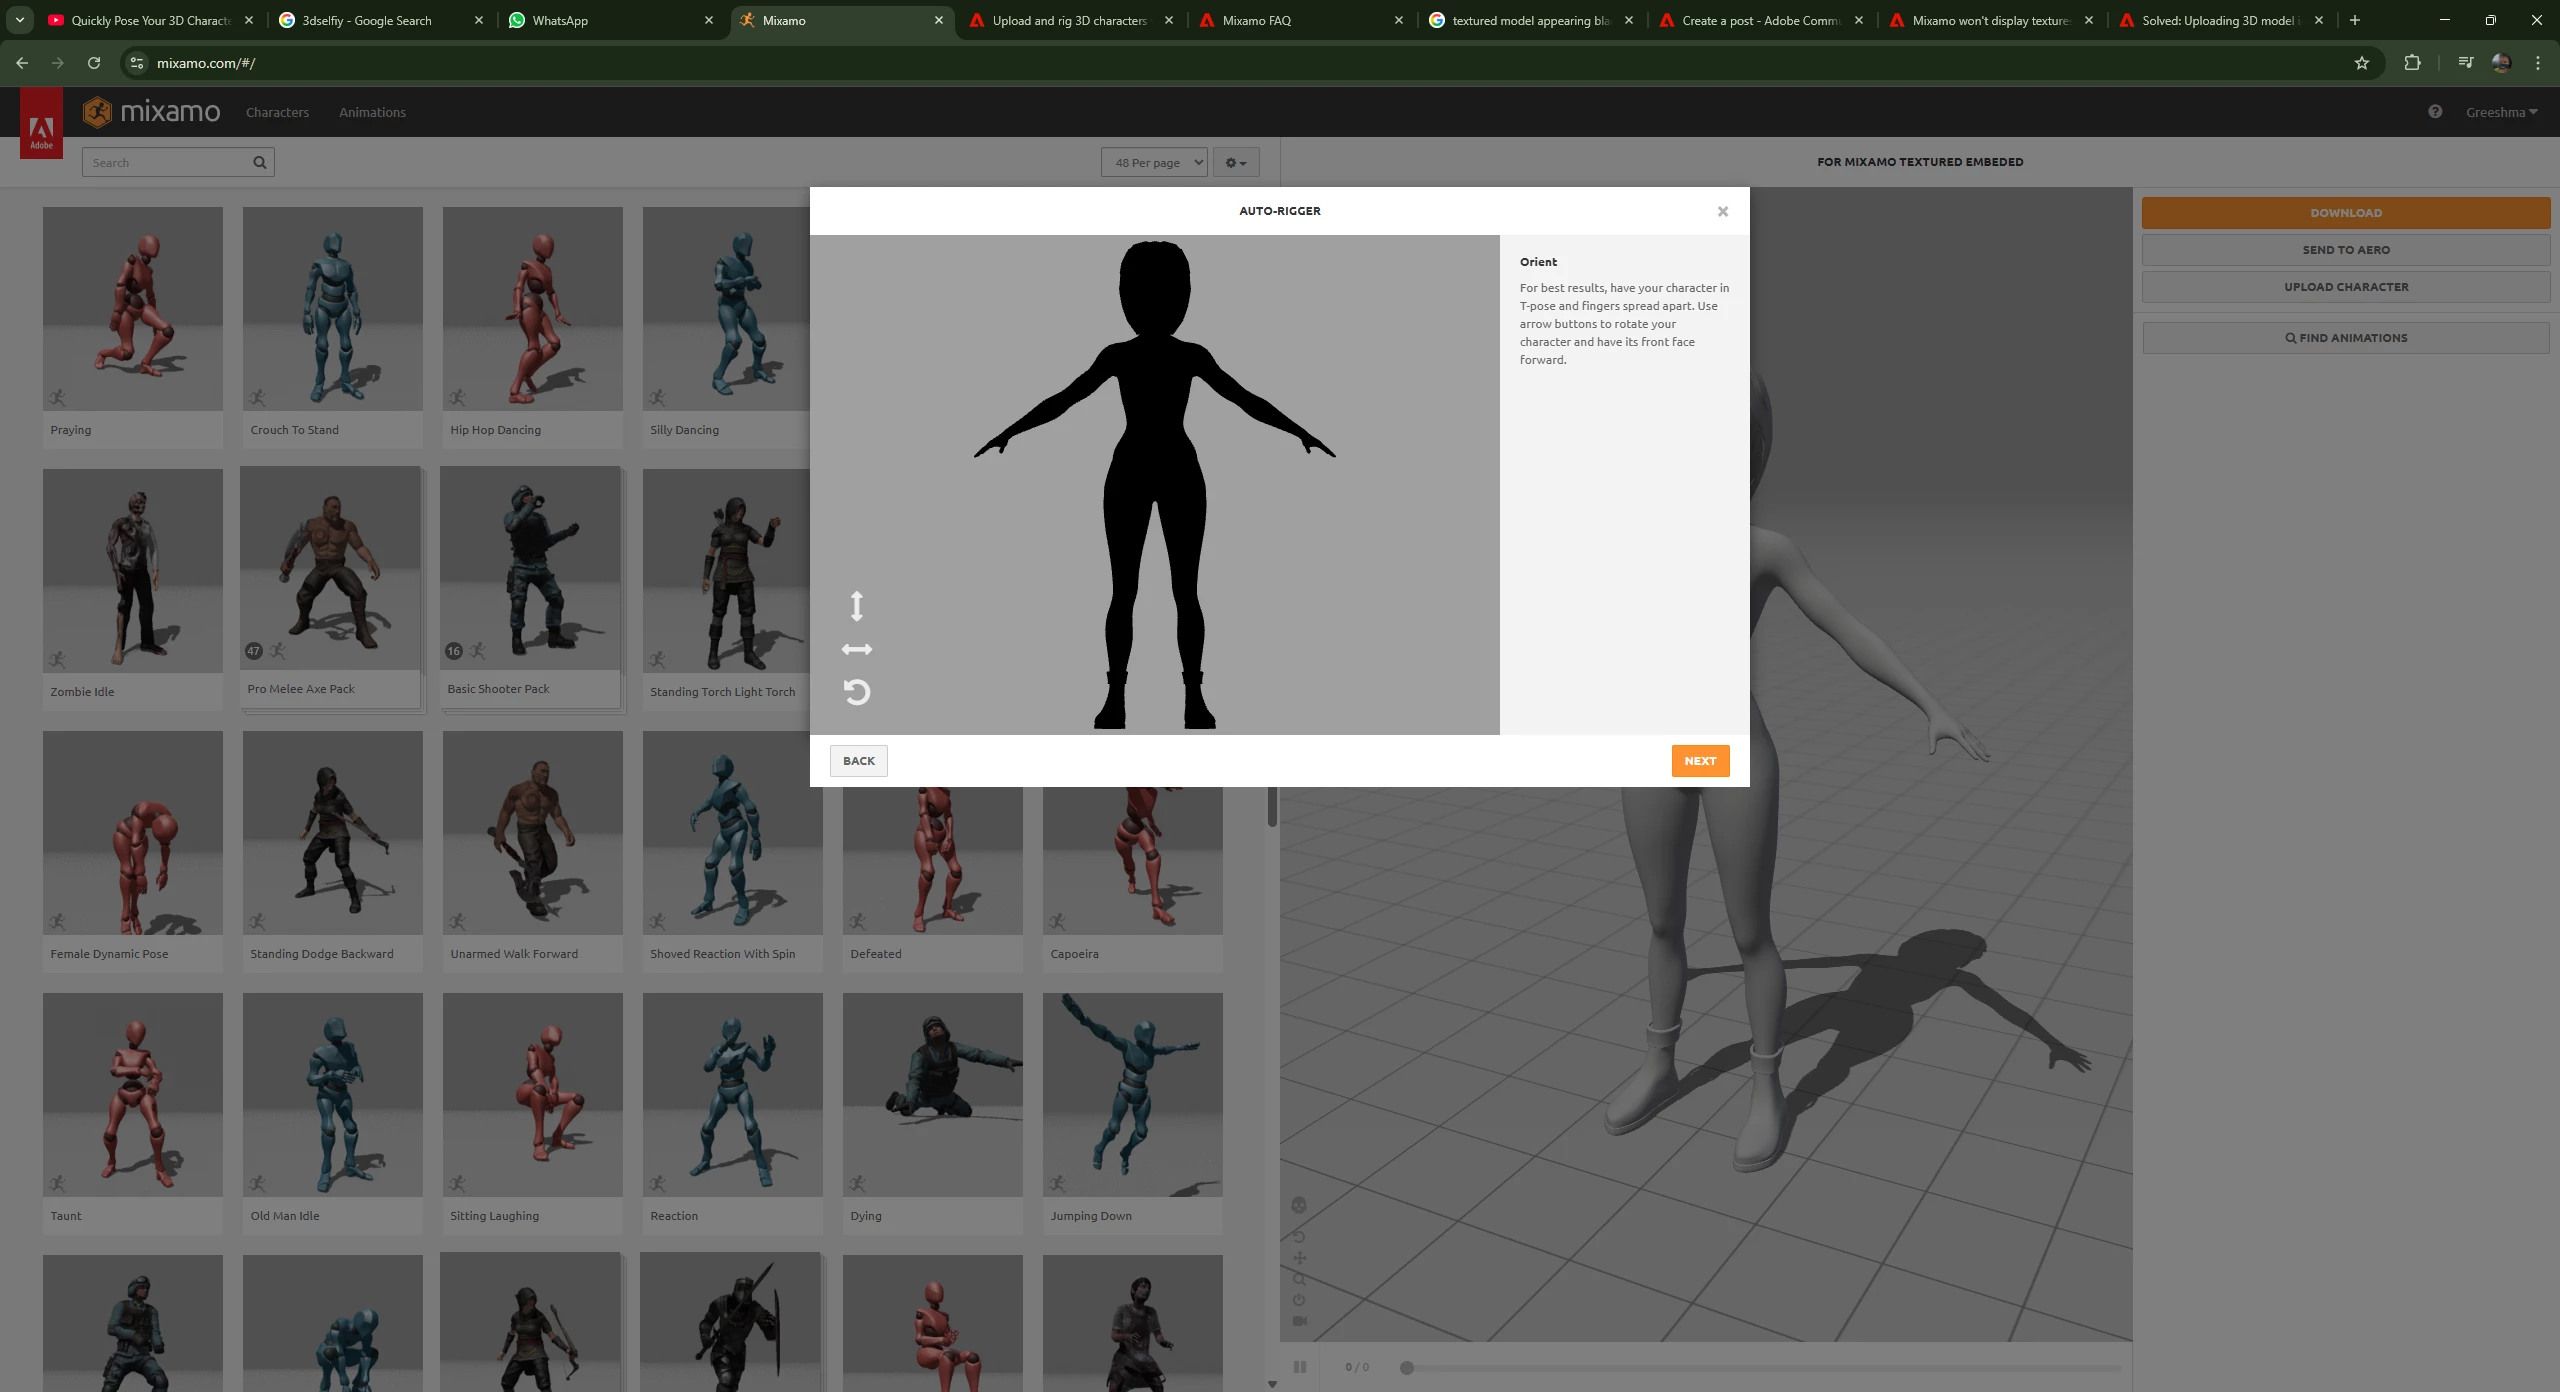
Task: Close the Auto-Rigger dialog
Action: pyautogui.click(x=1722, y=212)
